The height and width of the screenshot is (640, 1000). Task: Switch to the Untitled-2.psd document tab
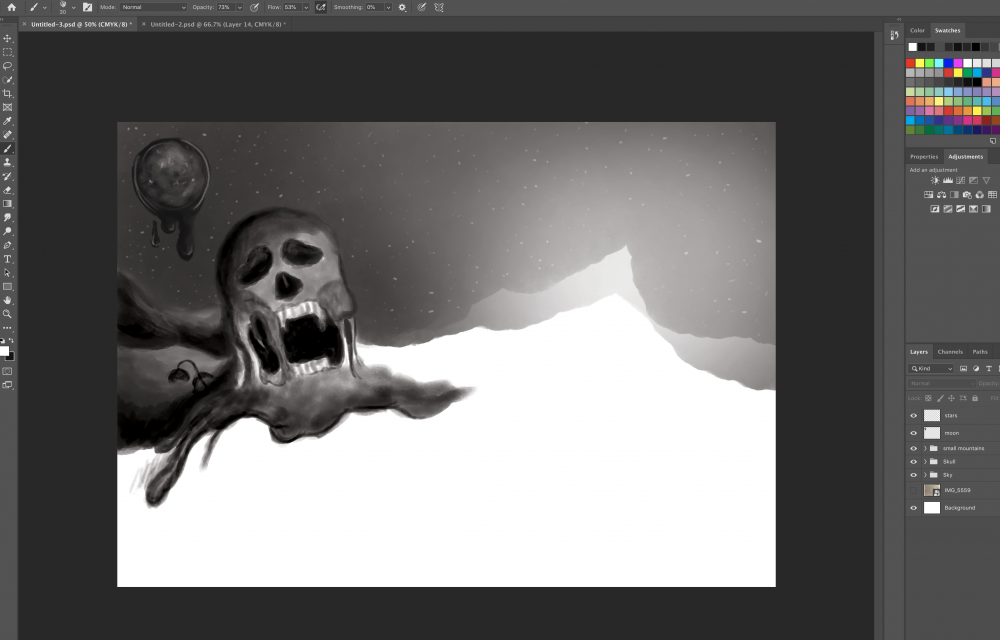click(x=217, y=24)
